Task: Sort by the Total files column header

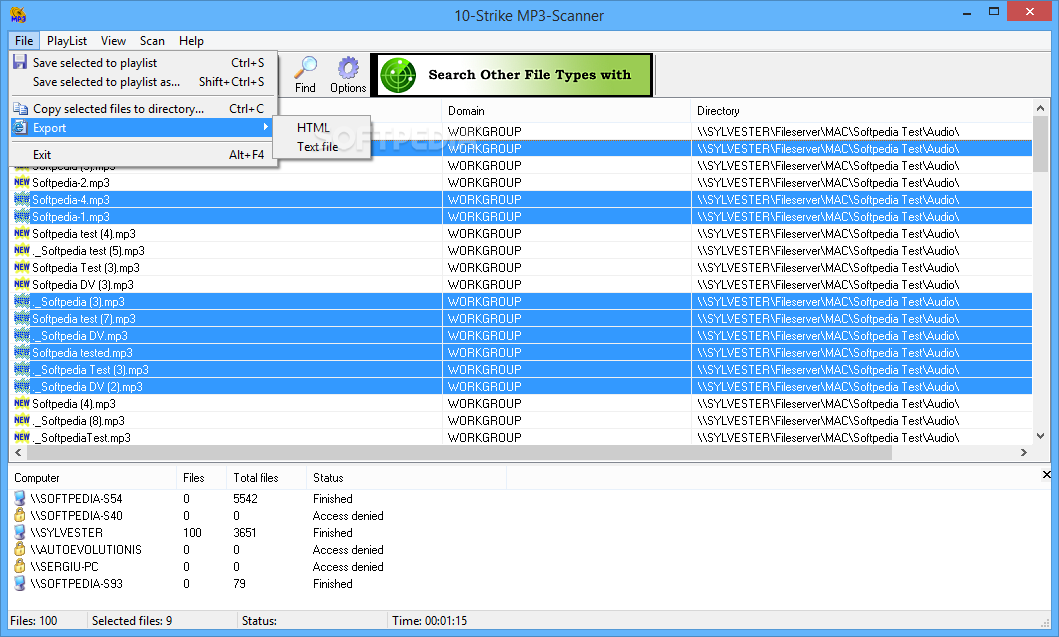Action: (265, 478)
